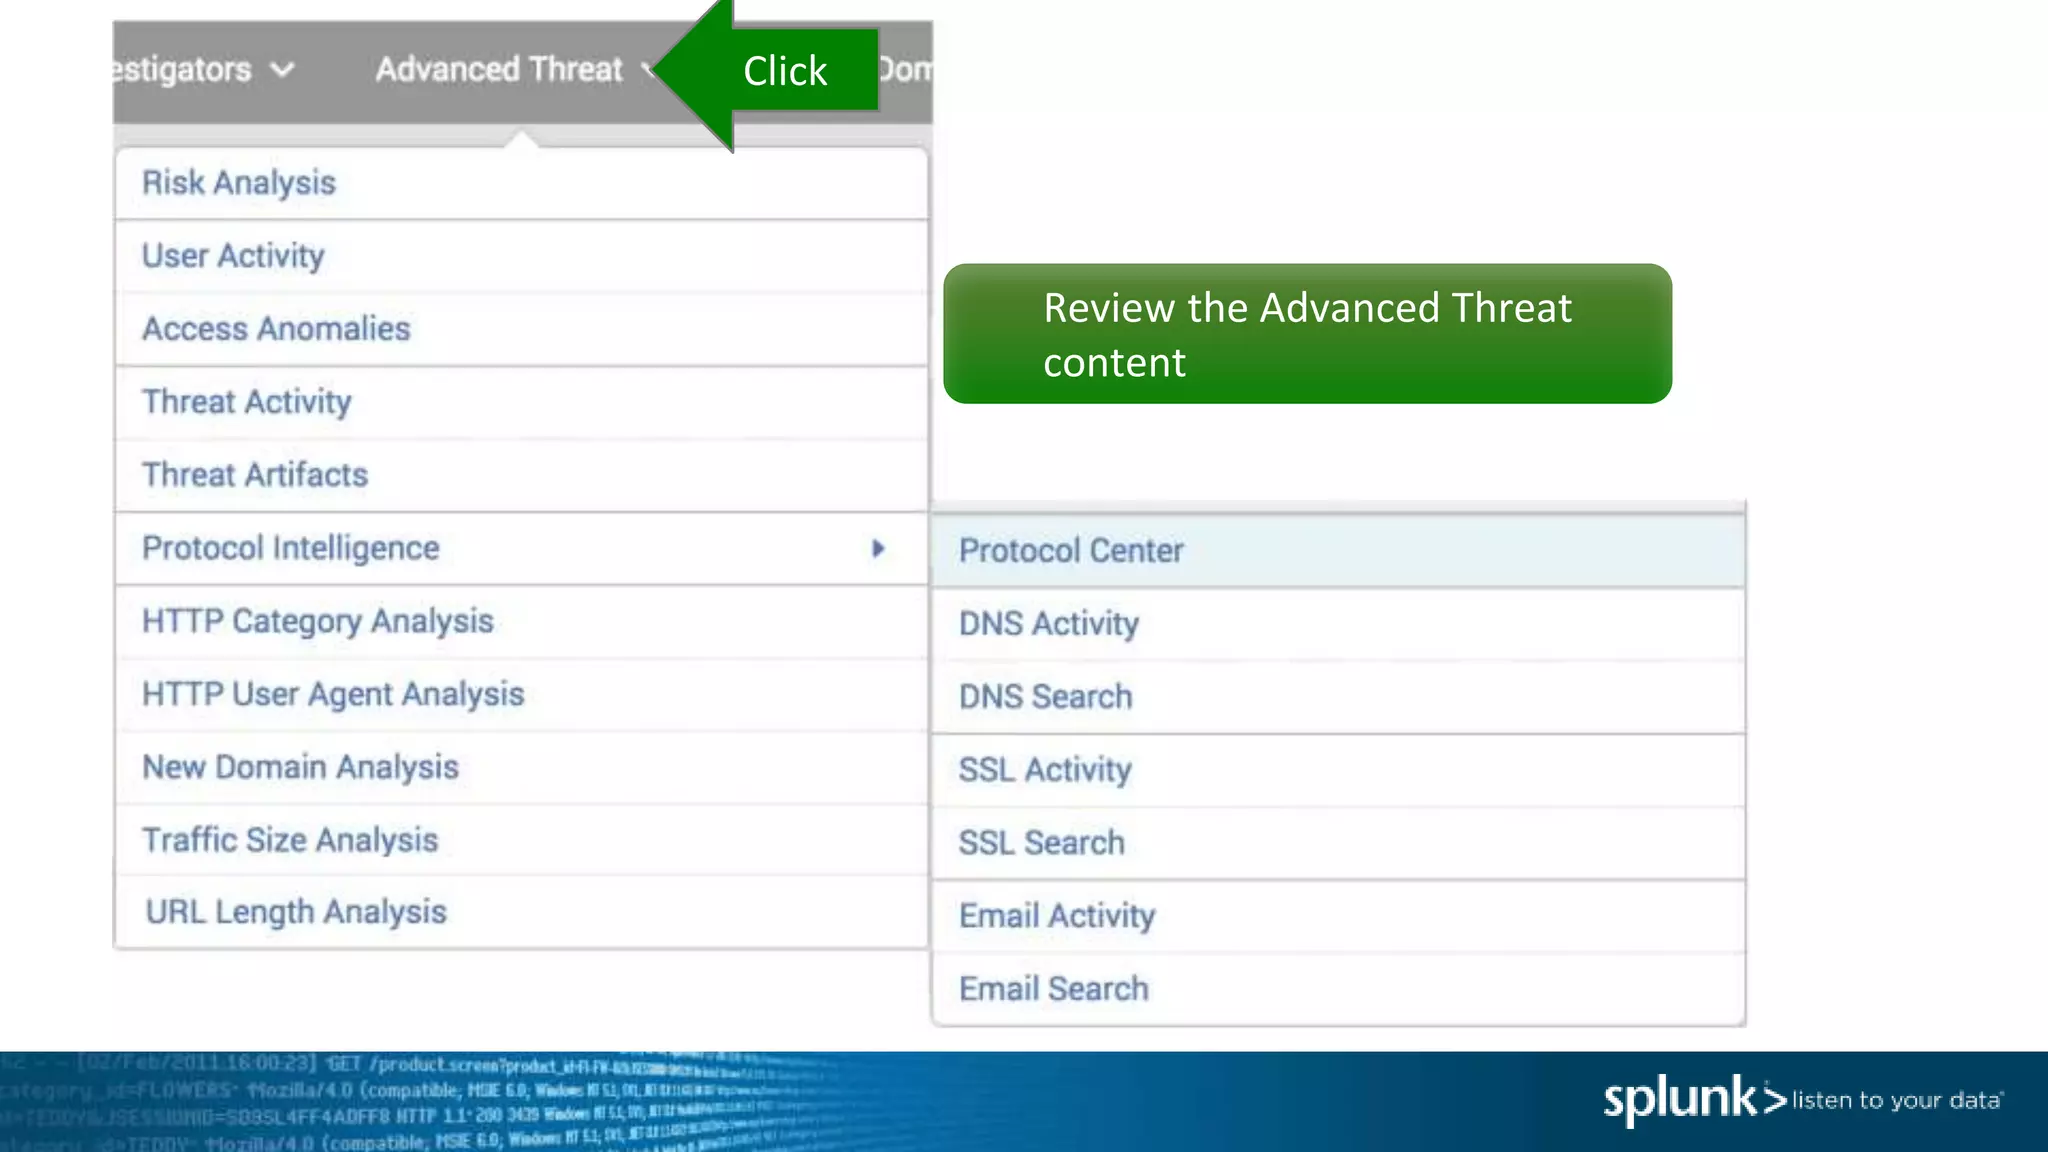Open User Activity dashboard
The image size is (2048, 1152).
click(521, 256)
